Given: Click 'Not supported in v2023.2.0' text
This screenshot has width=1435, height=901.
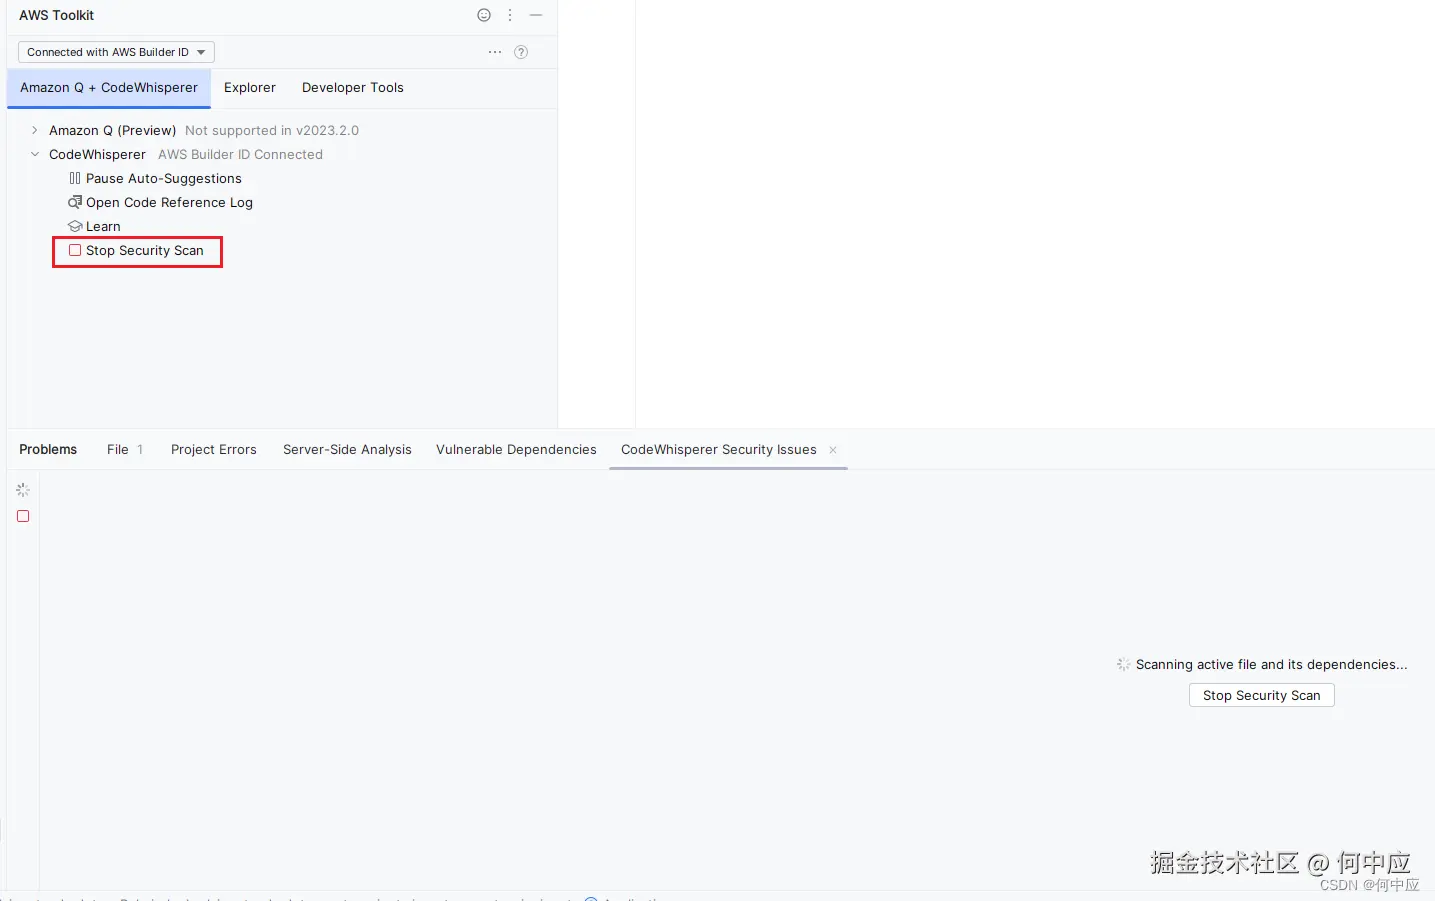Looking at the screenshot, I should tap(272, 130).
